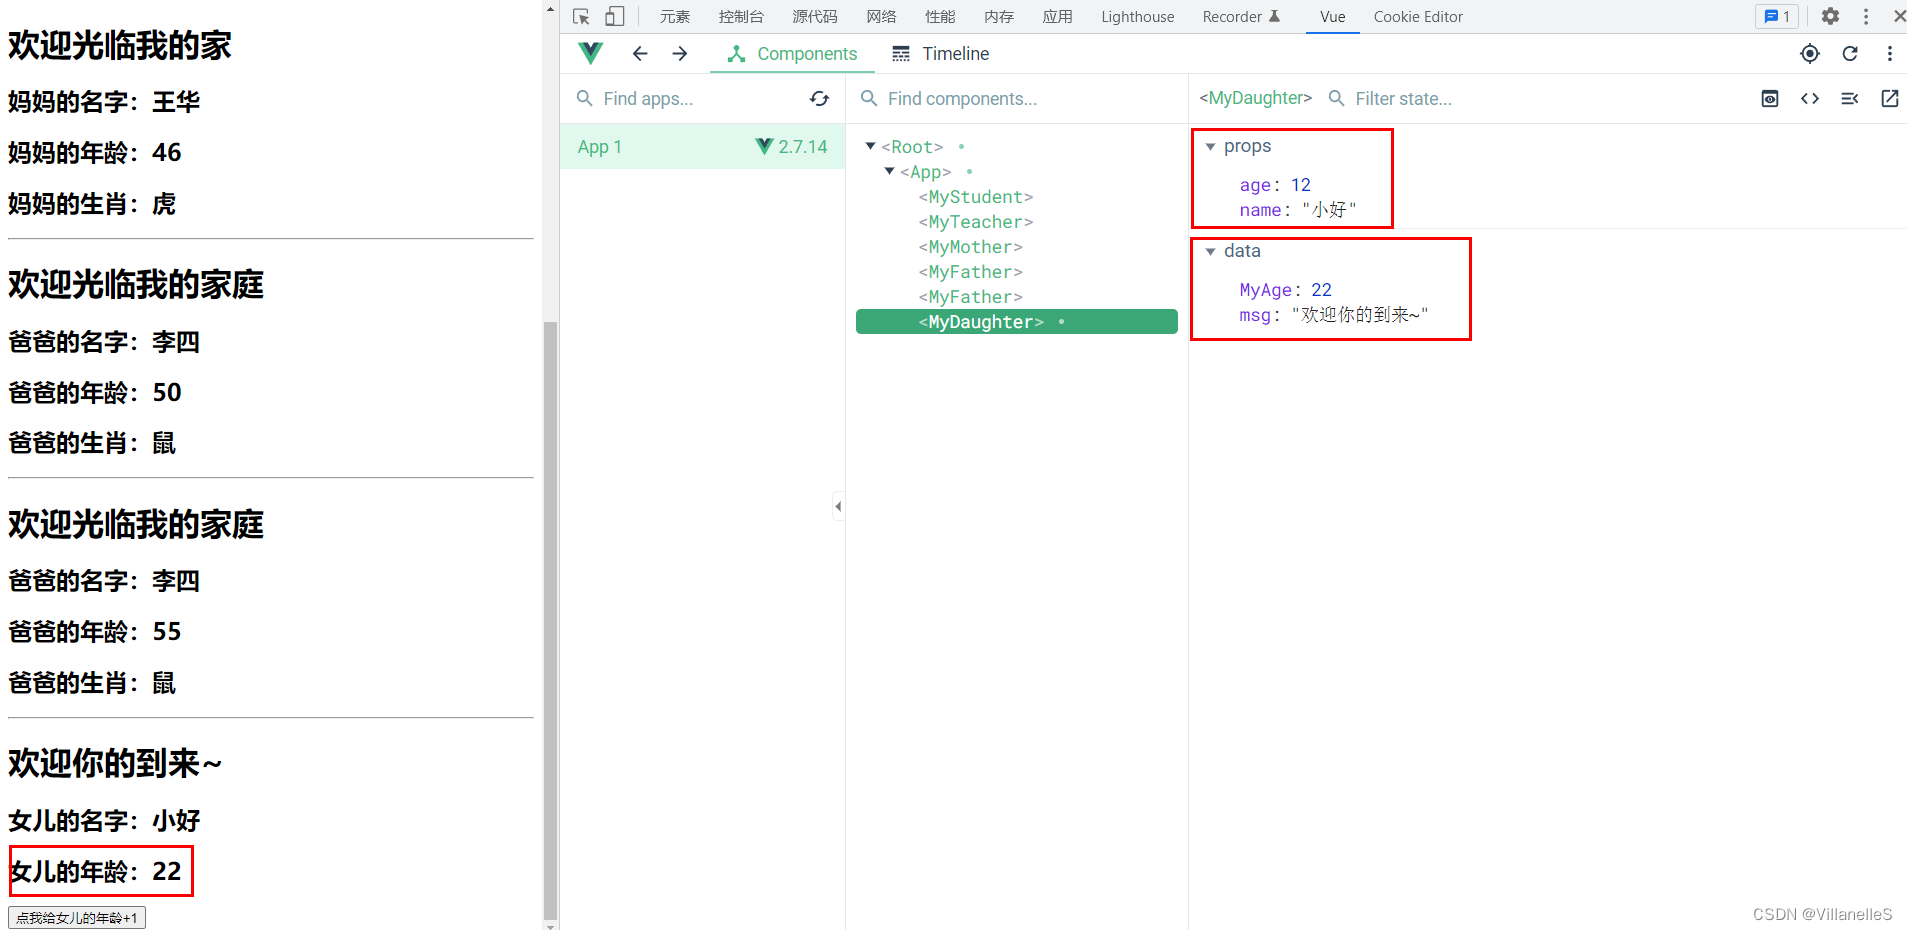1907x930 pixels.
Task: Refresh the apps list icon
Action: [819, 98]
